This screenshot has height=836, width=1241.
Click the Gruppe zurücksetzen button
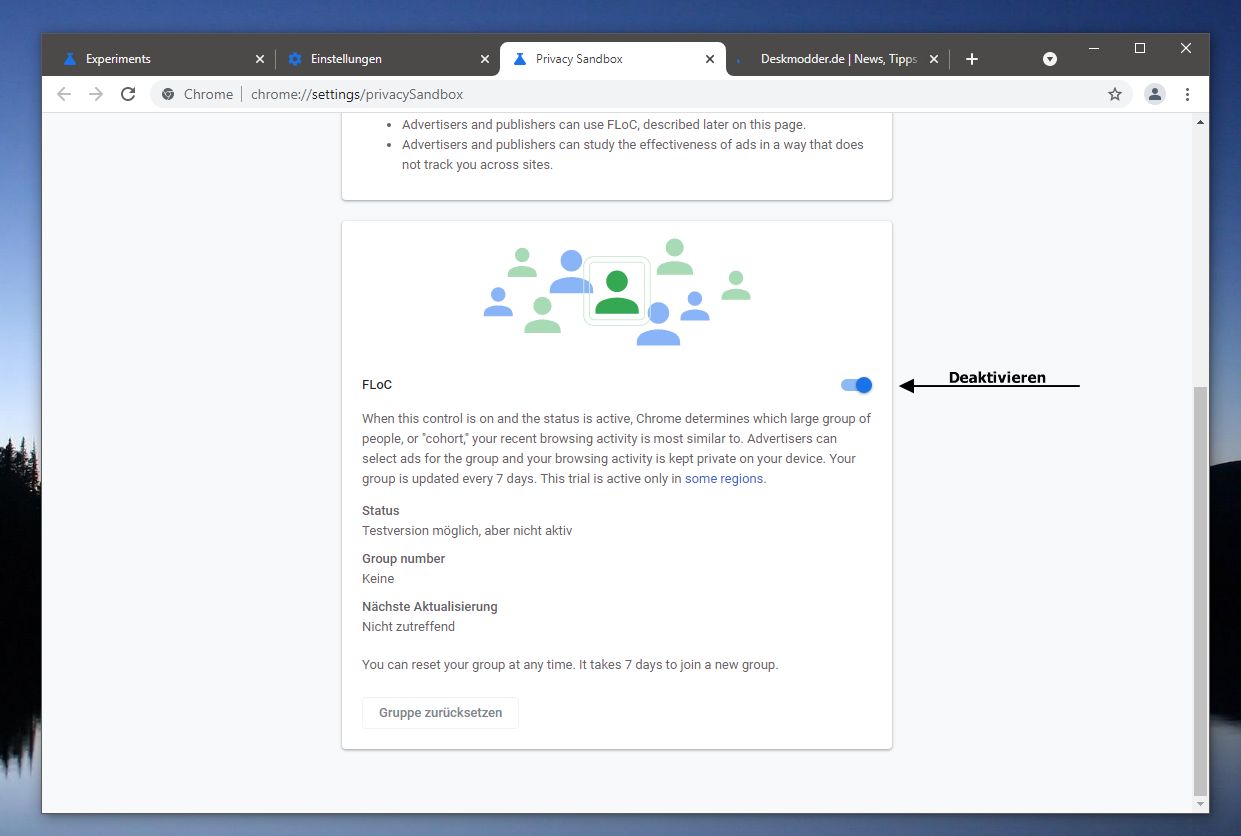[440, 713]
